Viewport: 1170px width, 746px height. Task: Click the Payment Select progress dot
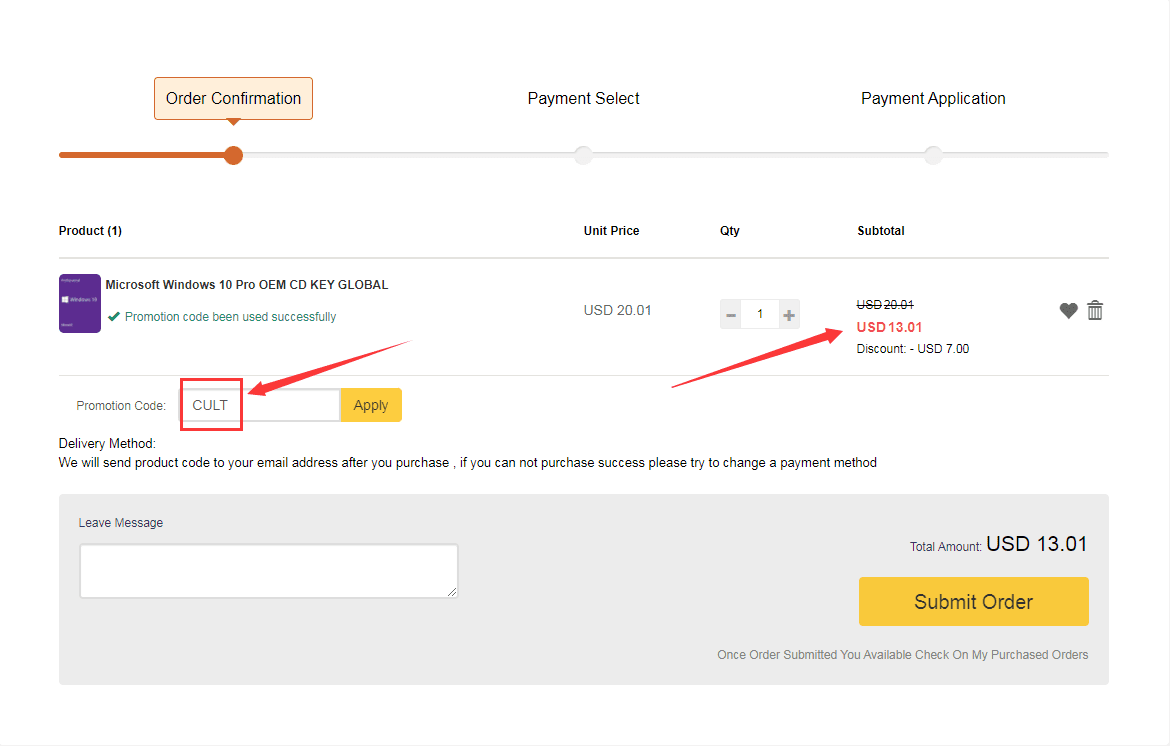(583, 155)
